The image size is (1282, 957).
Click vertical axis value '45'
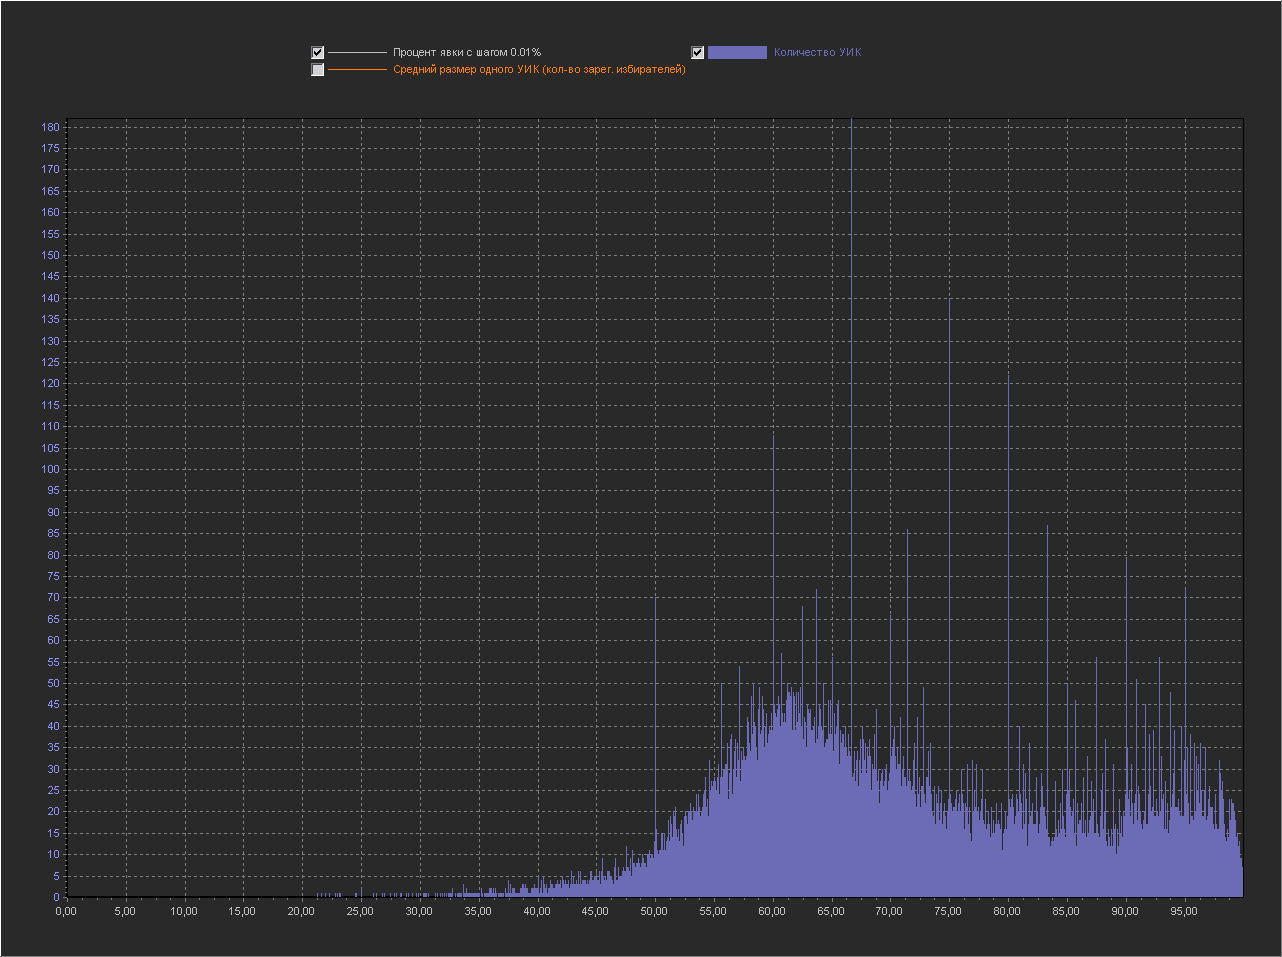tap(54, 704)
